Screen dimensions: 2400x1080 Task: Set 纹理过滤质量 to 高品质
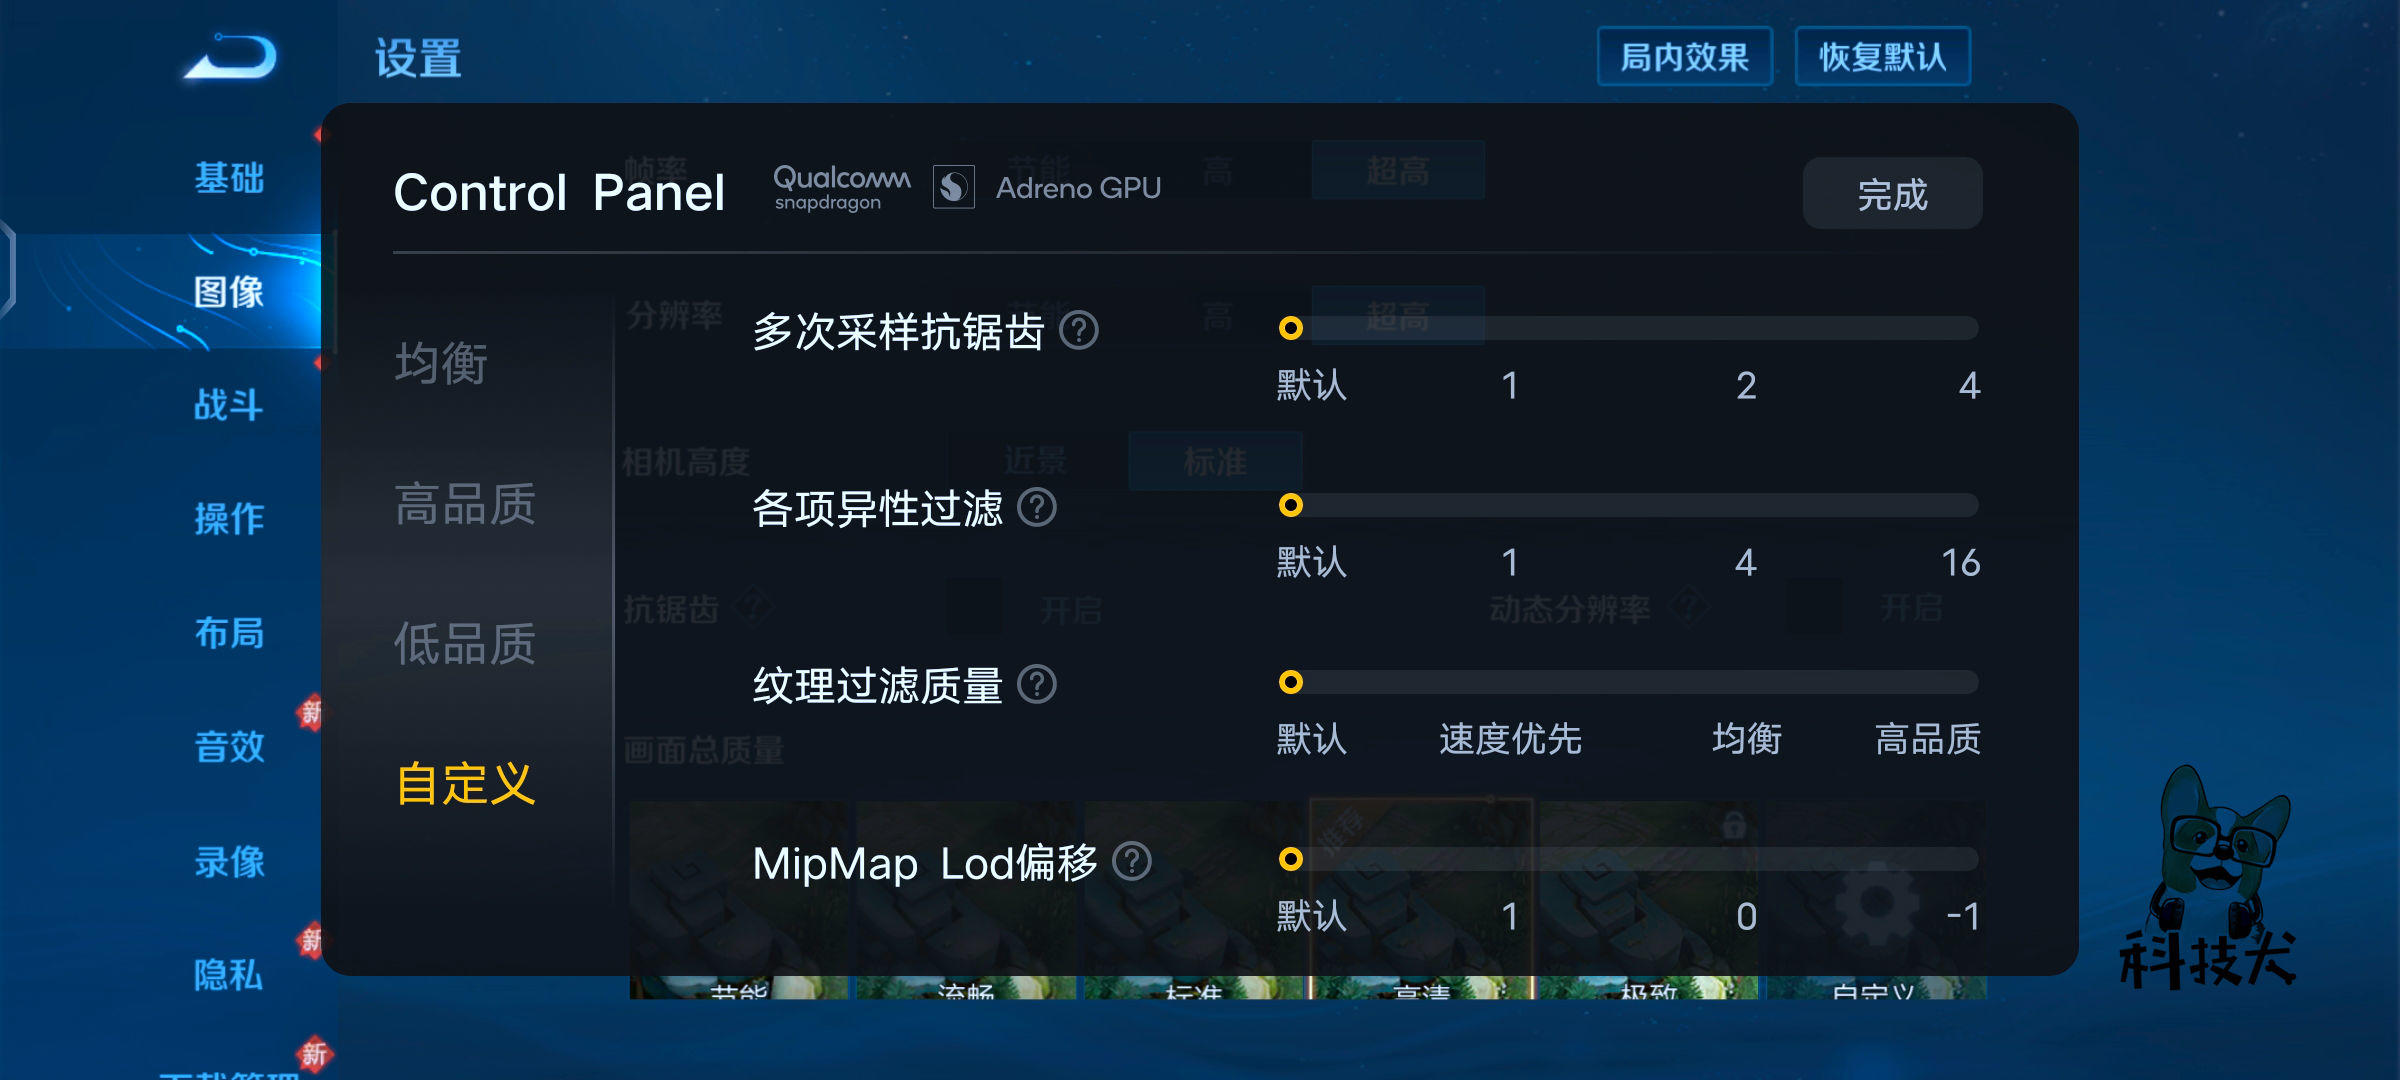[1928, 739]
